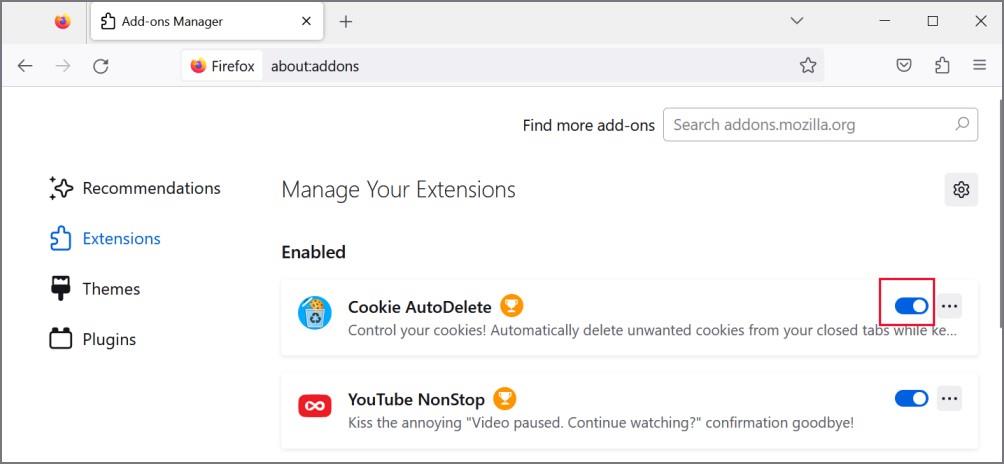
Task: Open the Firefox hamburger application menu
Action: click(x=979, y=65)
